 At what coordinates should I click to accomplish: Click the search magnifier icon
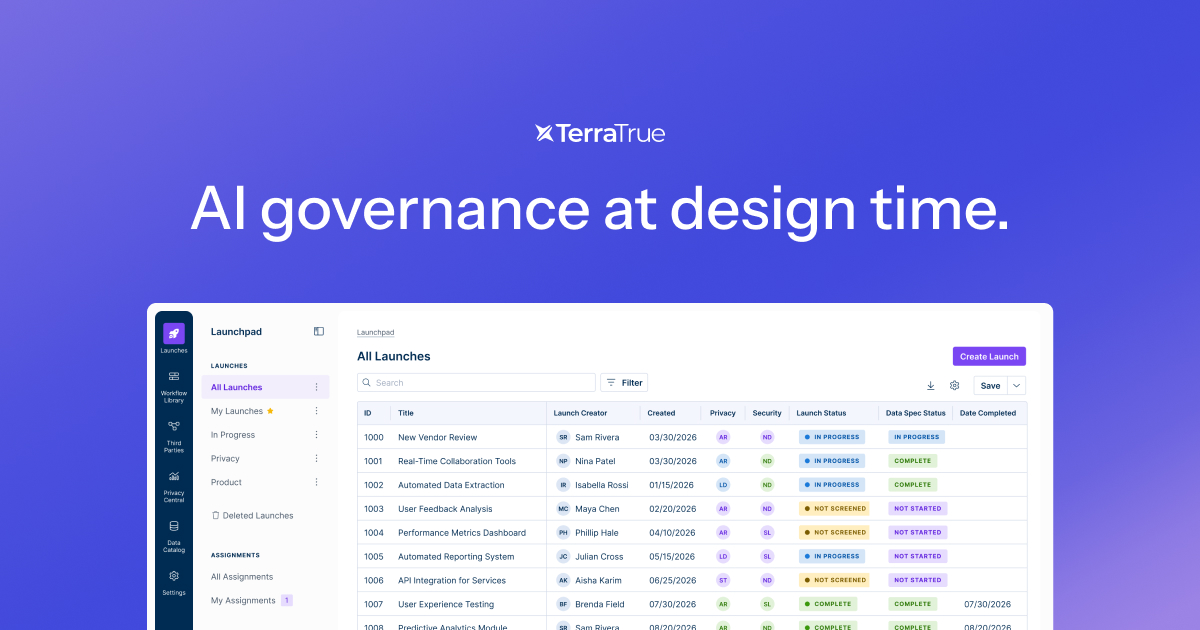(367, 383)
